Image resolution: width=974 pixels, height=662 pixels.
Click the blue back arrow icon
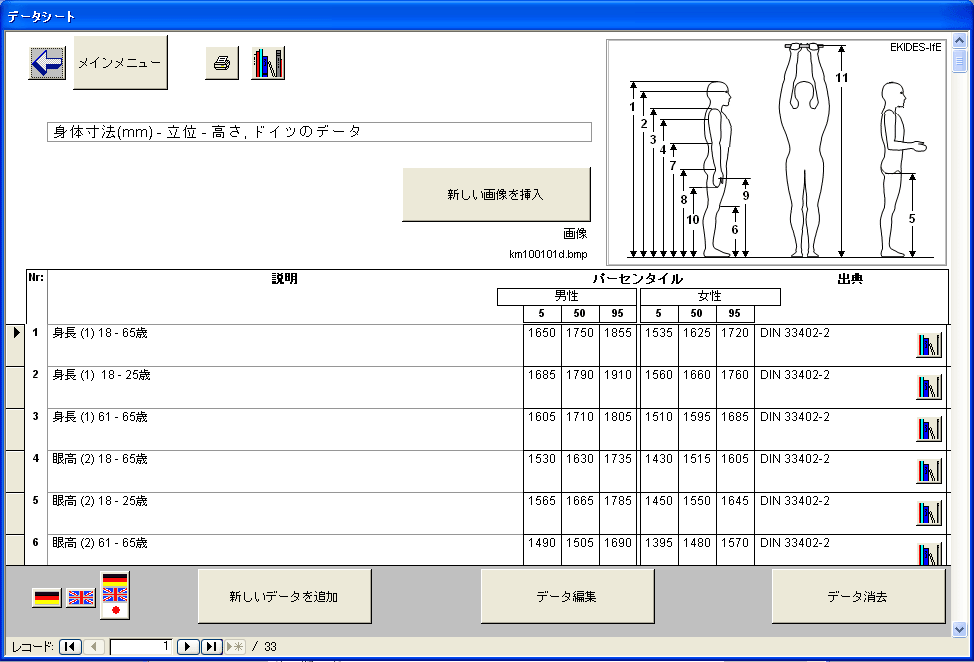[47, 64]
